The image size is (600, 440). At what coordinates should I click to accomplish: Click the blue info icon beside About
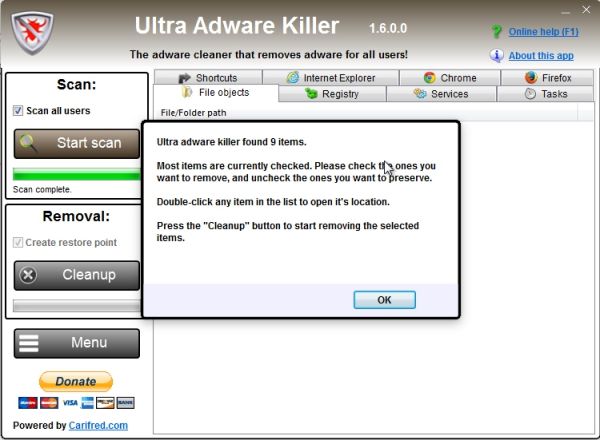[496, 55]
